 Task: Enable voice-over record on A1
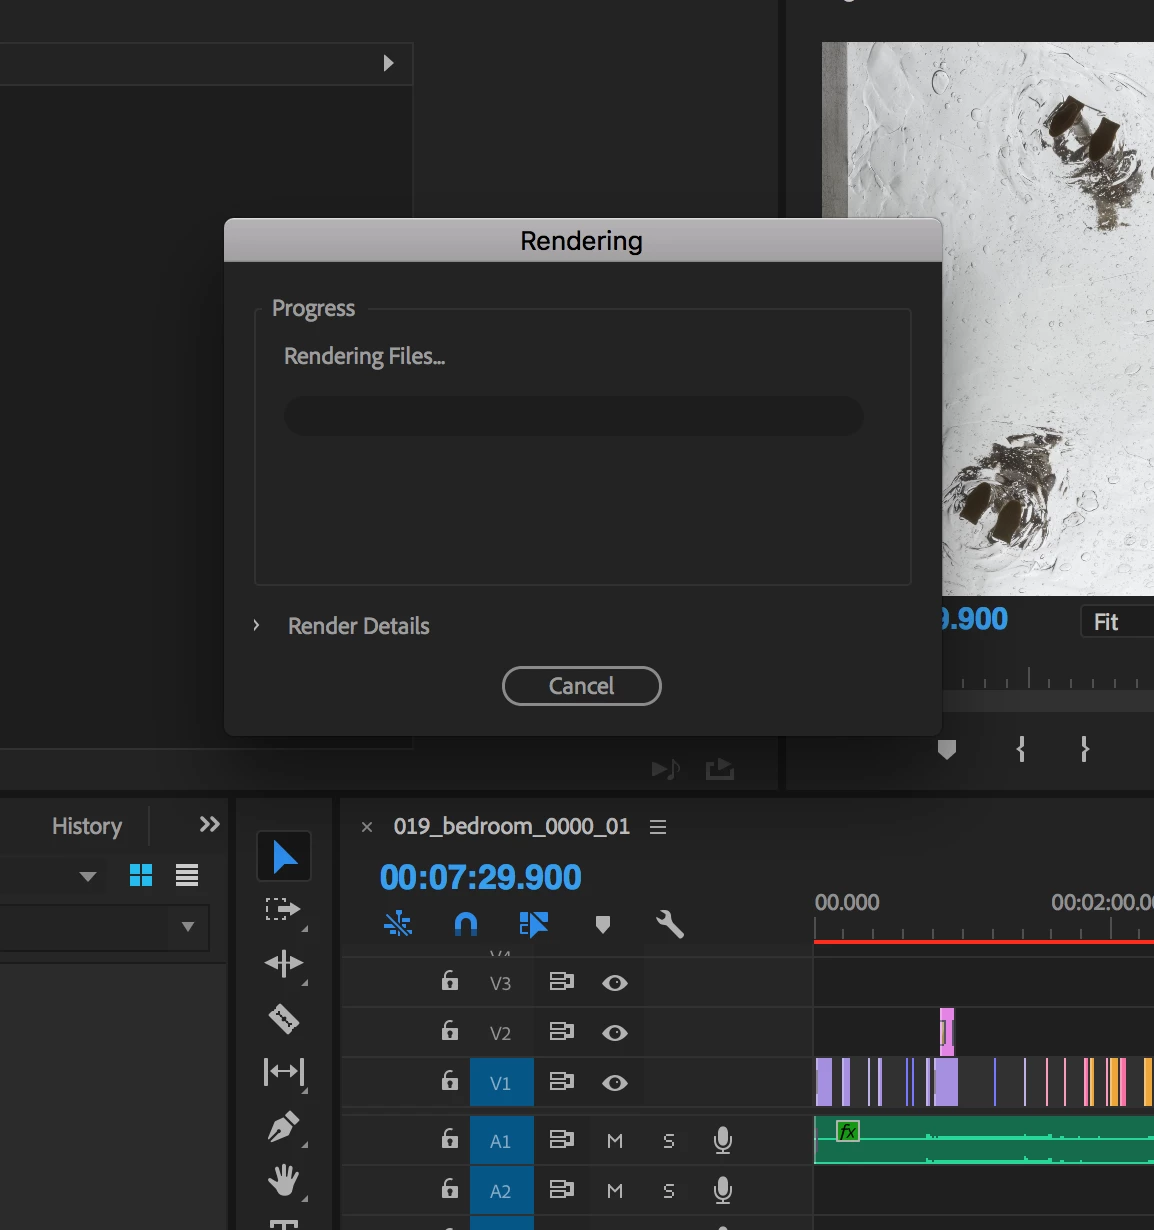coord(723,1140)
